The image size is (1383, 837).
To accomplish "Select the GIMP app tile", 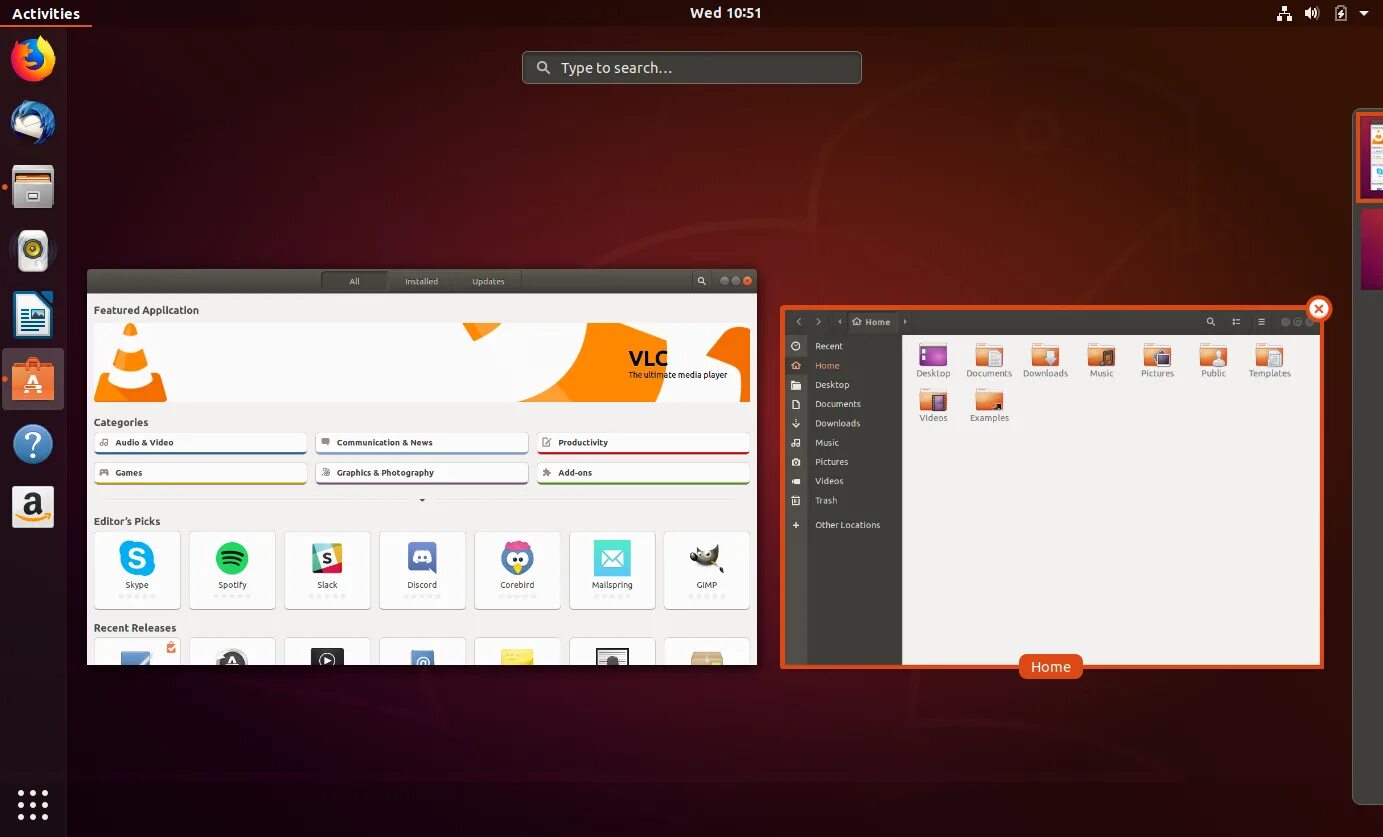I will (x=707, y=570).
